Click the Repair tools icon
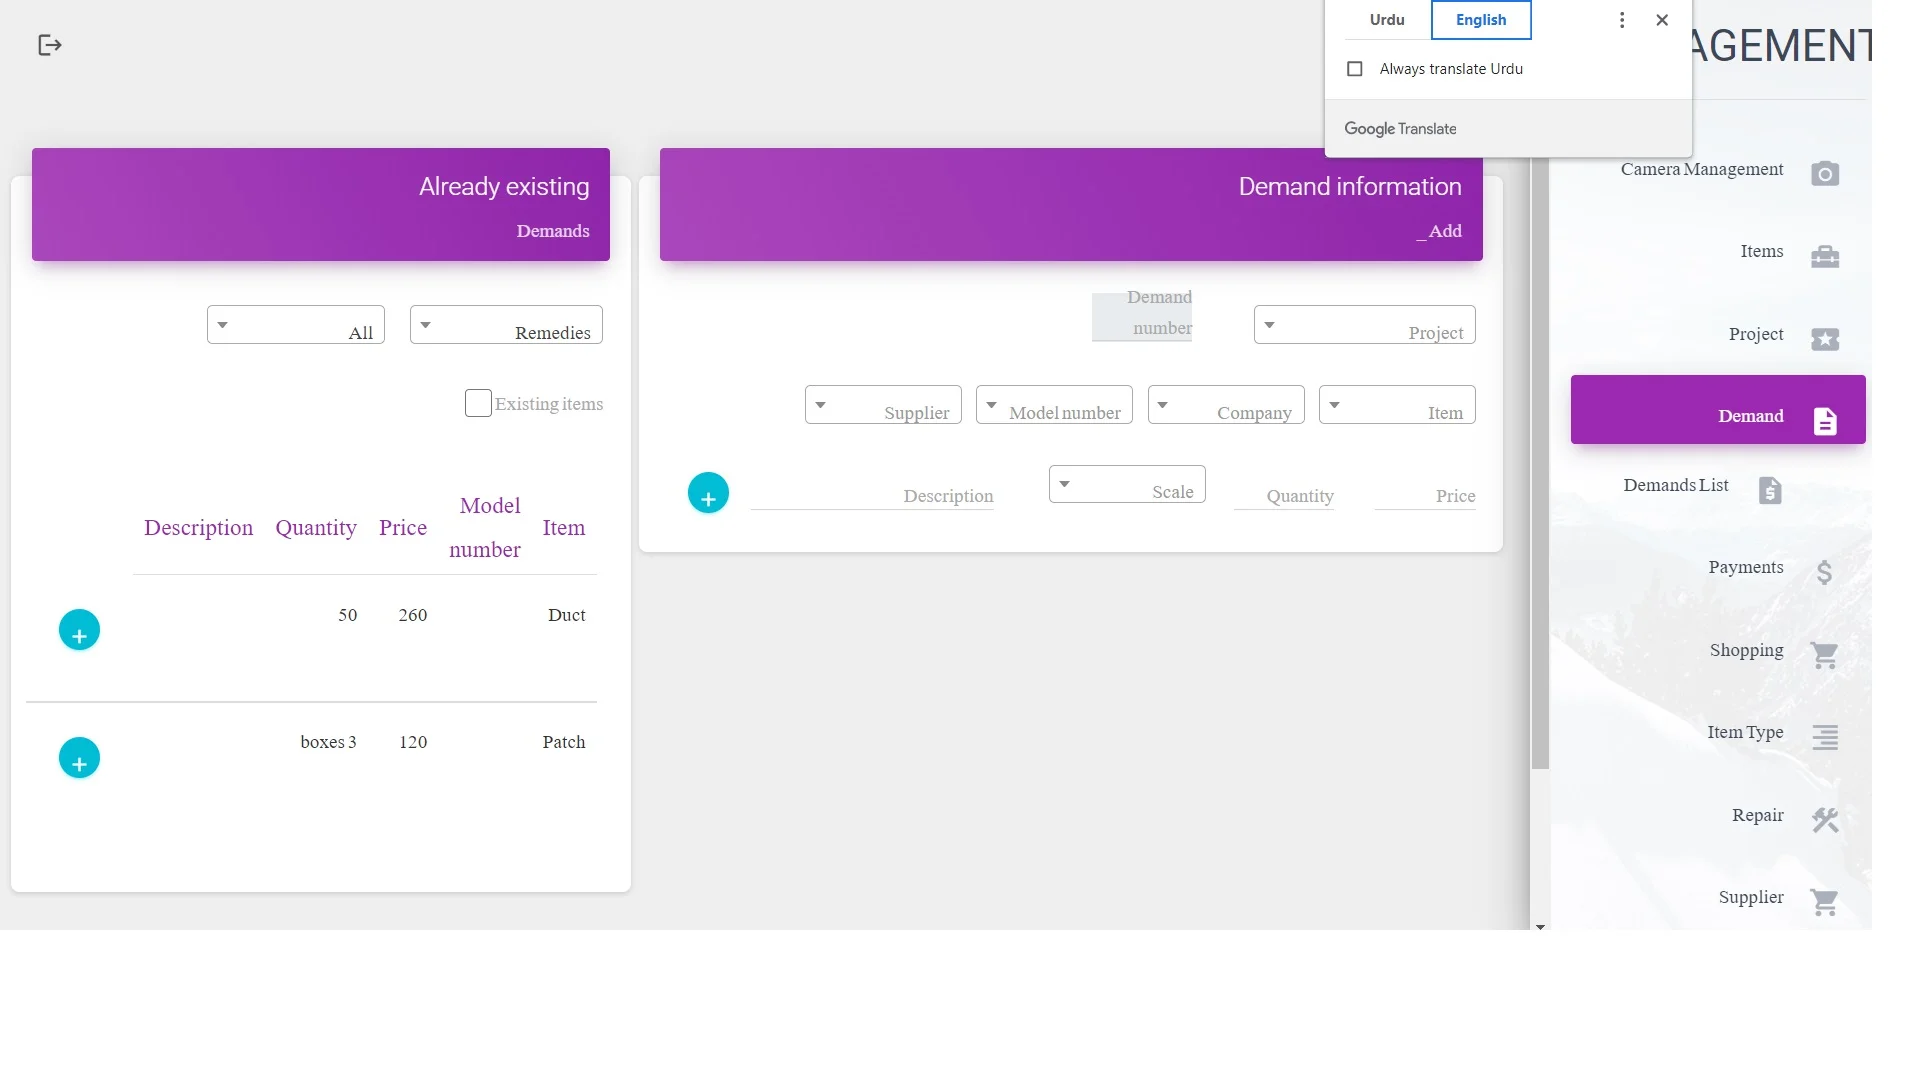 point(1824,820)
